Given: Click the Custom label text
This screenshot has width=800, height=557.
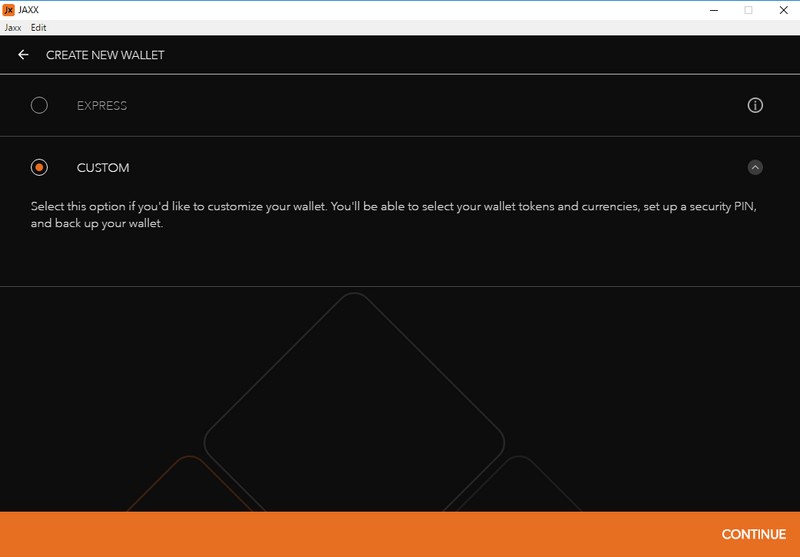Looking at the screenshot, I should (103, 168).
